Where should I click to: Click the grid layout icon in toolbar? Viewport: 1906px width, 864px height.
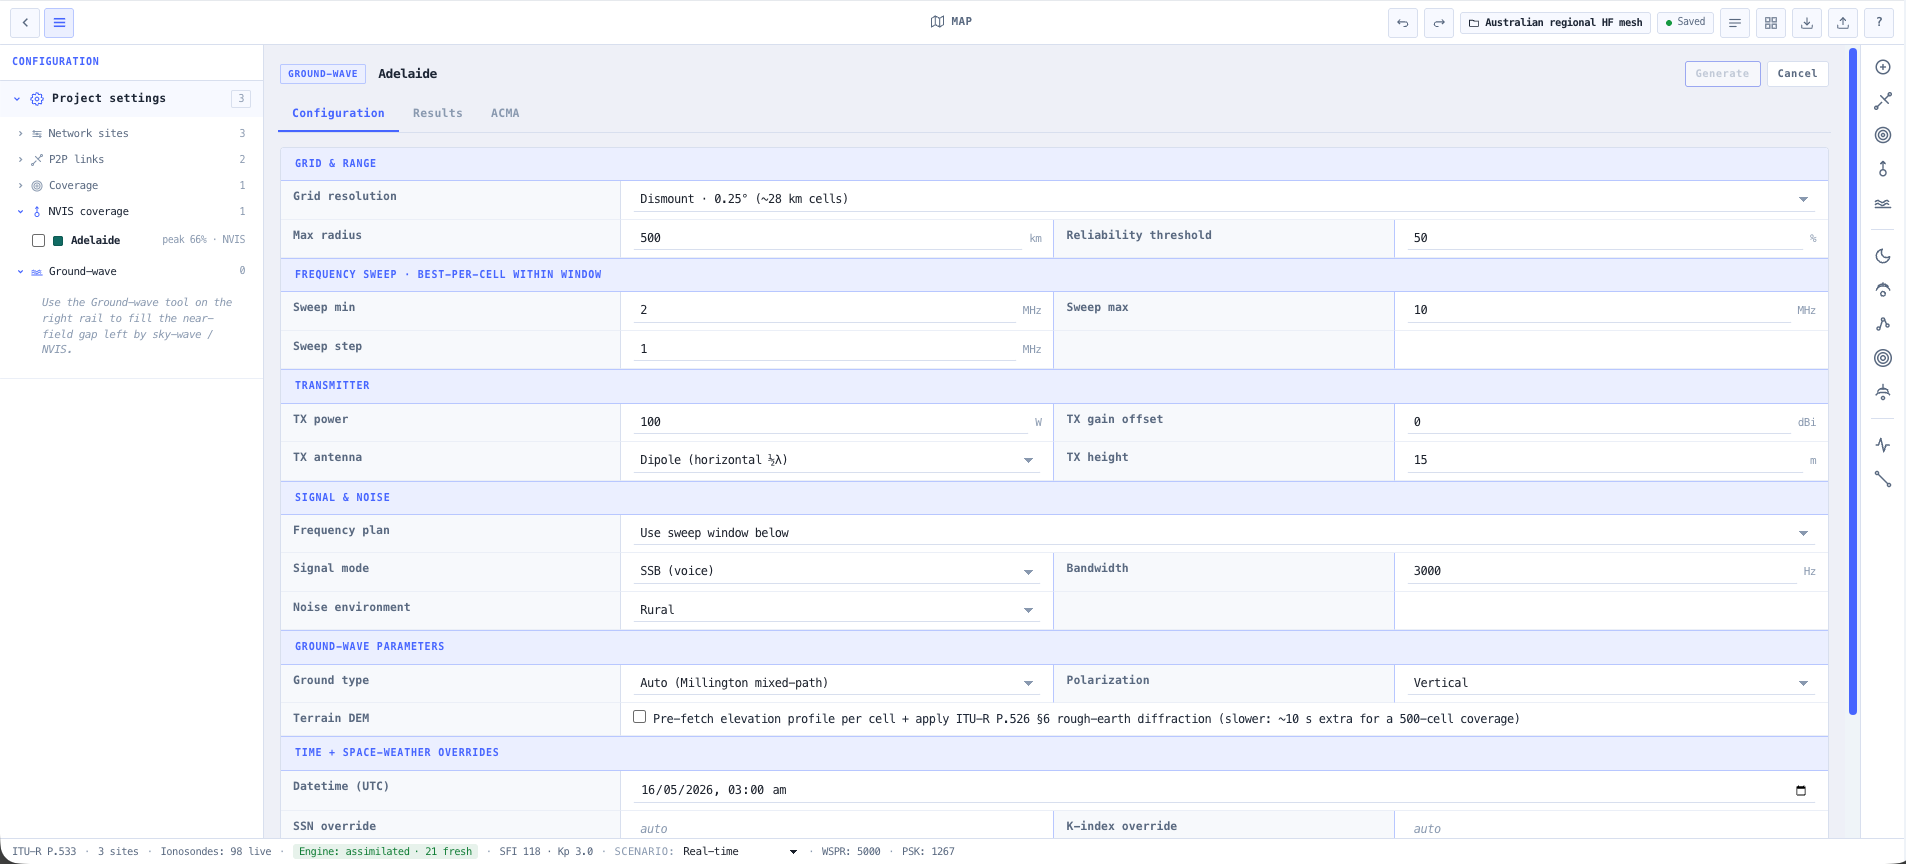pyautogui.click(x=1771, y=23)
